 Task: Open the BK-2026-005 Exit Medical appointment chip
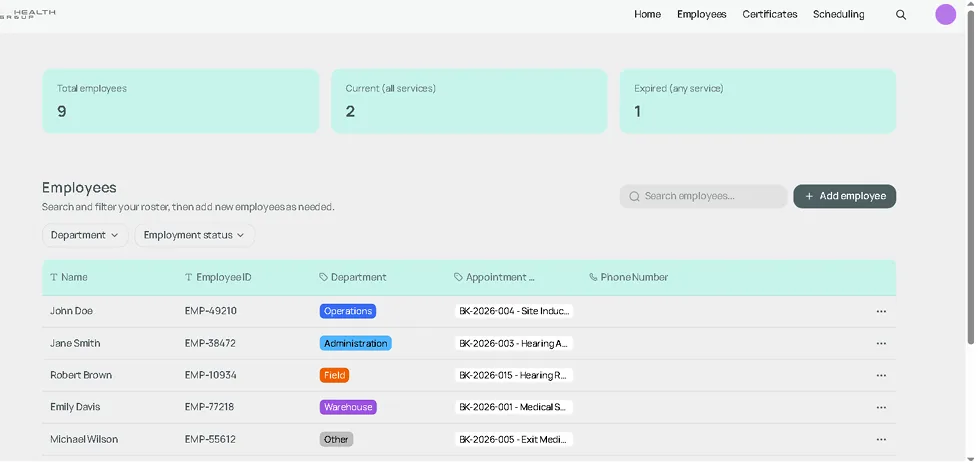pyautogui.click(x=514, y=439)
